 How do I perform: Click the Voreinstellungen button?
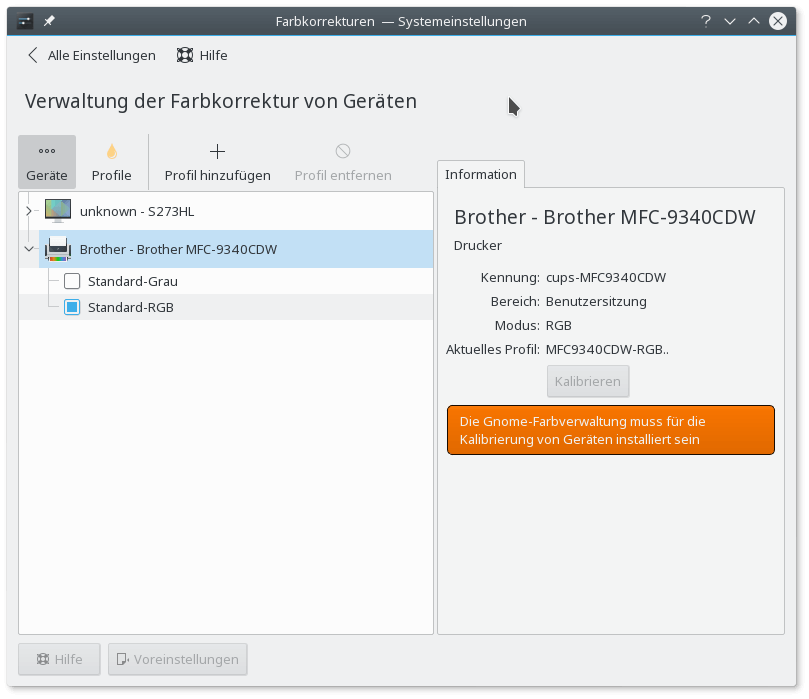[177, 659]
